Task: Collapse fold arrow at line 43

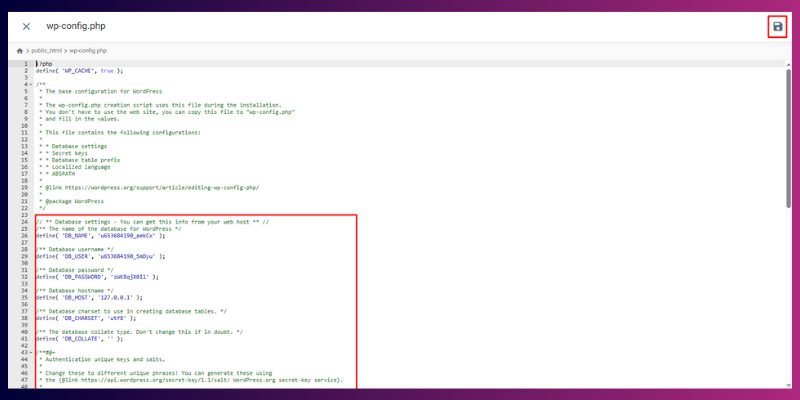Action: pos(31,353)
